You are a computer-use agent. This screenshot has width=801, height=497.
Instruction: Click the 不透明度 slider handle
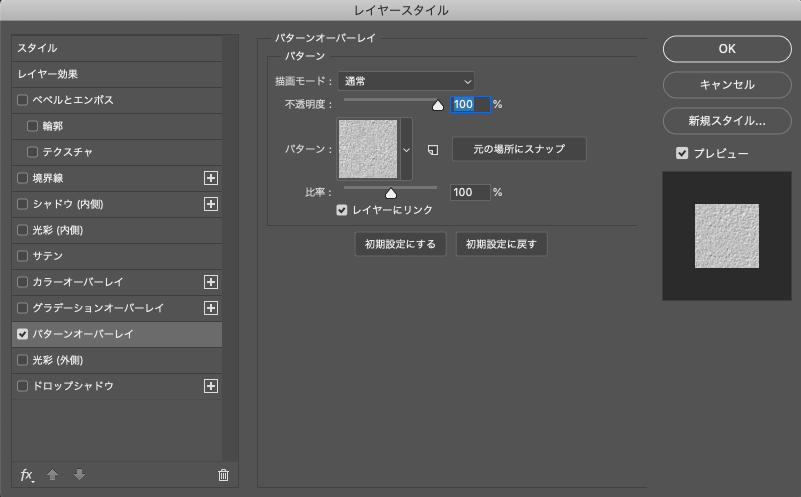coord(438,105)
